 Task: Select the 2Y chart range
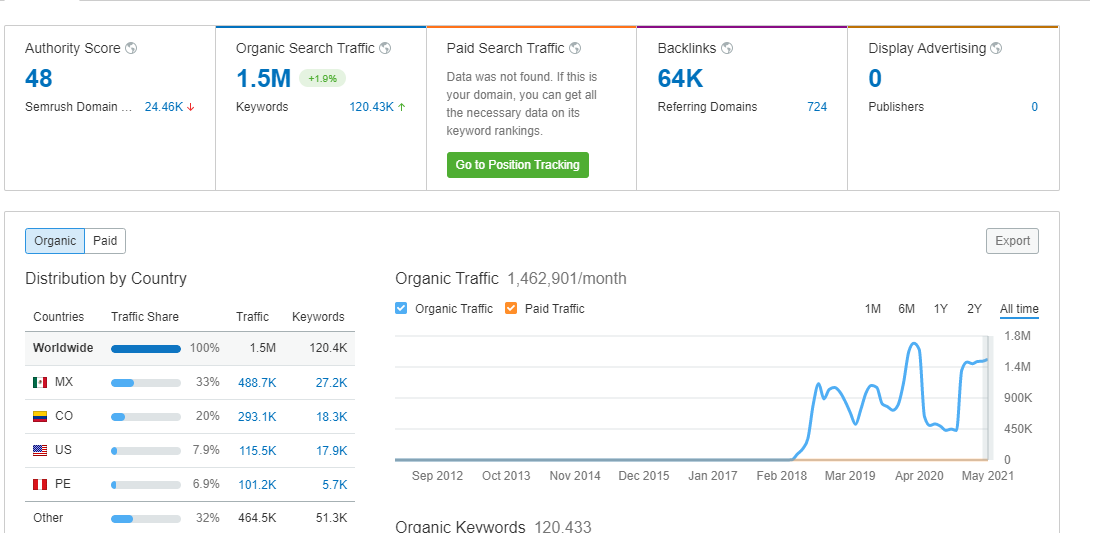tap(974, 309)
